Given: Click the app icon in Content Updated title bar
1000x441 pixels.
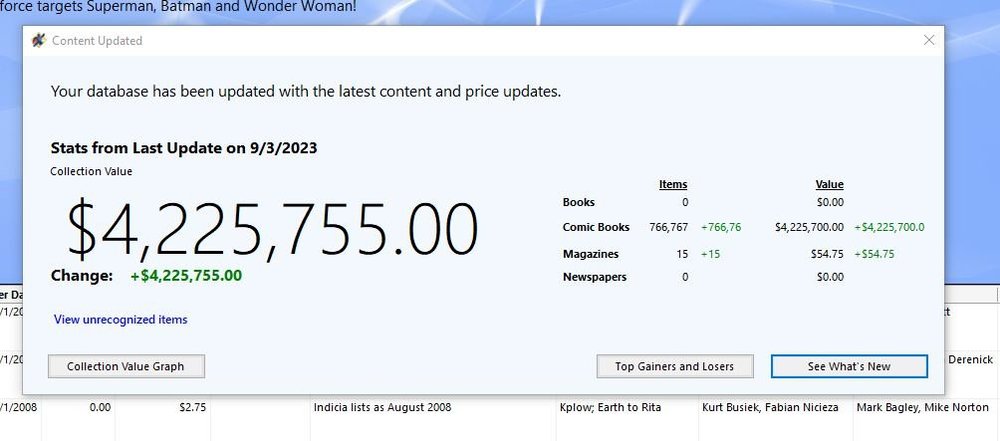Looking at the screenshot, I should pos(39,41).
